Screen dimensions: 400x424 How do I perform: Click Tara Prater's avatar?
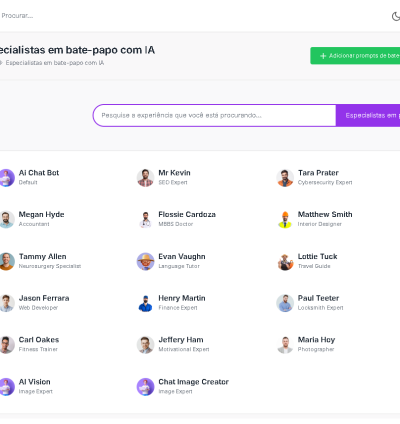click(x=285, y=178)
